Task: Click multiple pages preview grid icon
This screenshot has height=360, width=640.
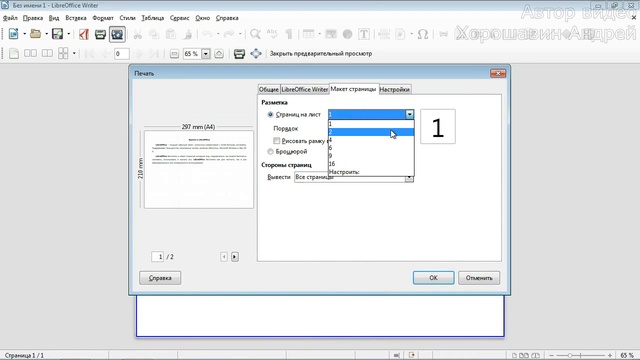Action: pos(63,53)
